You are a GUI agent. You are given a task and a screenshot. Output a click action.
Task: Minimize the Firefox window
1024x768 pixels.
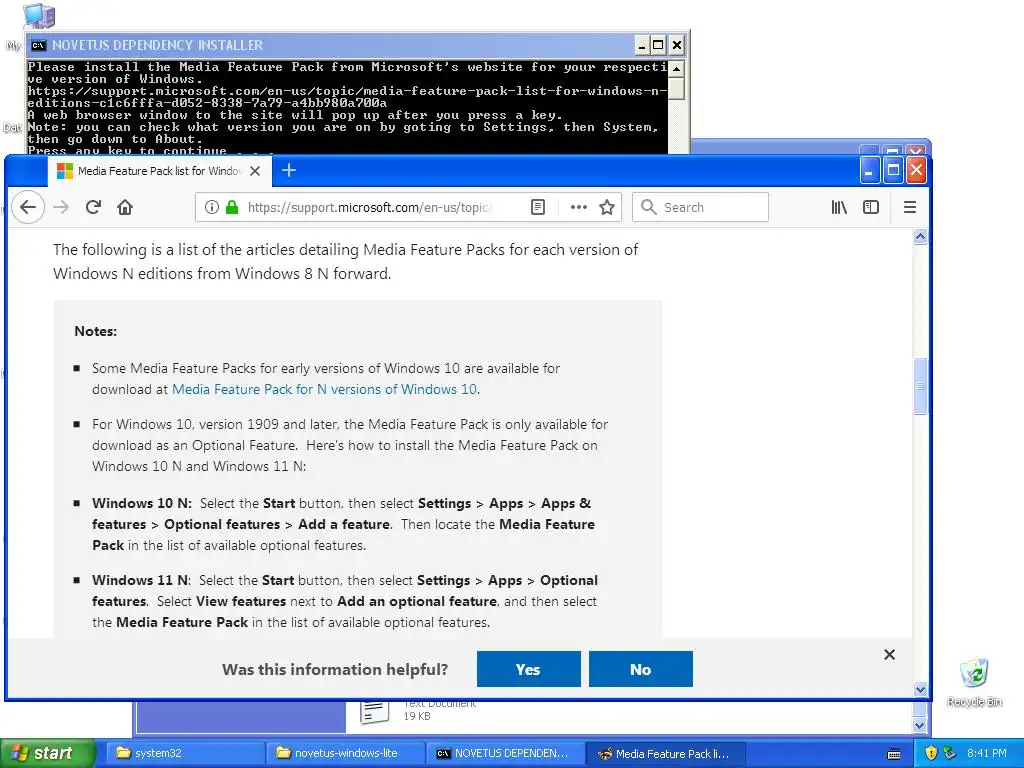[869, 171]
